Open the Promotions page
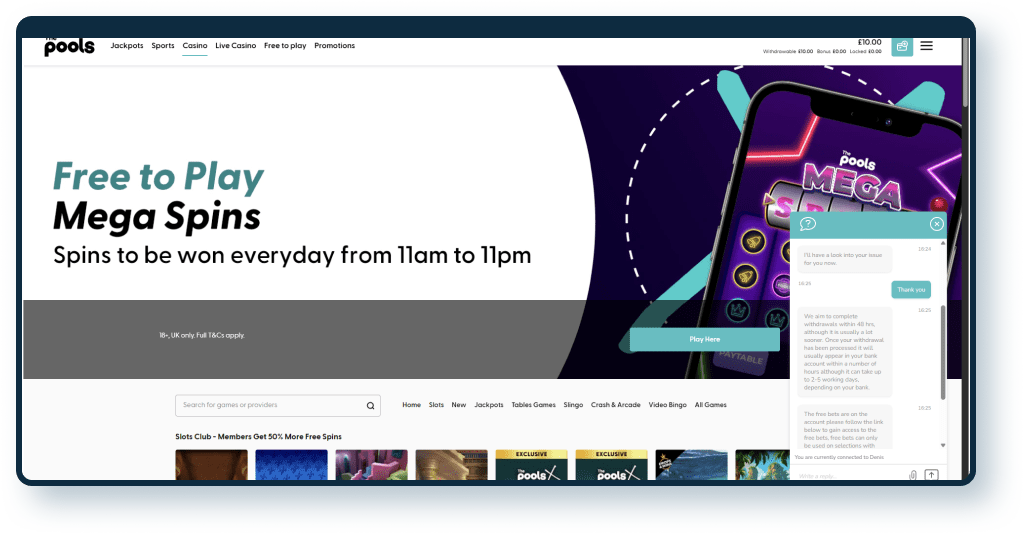 click(334, 46)
